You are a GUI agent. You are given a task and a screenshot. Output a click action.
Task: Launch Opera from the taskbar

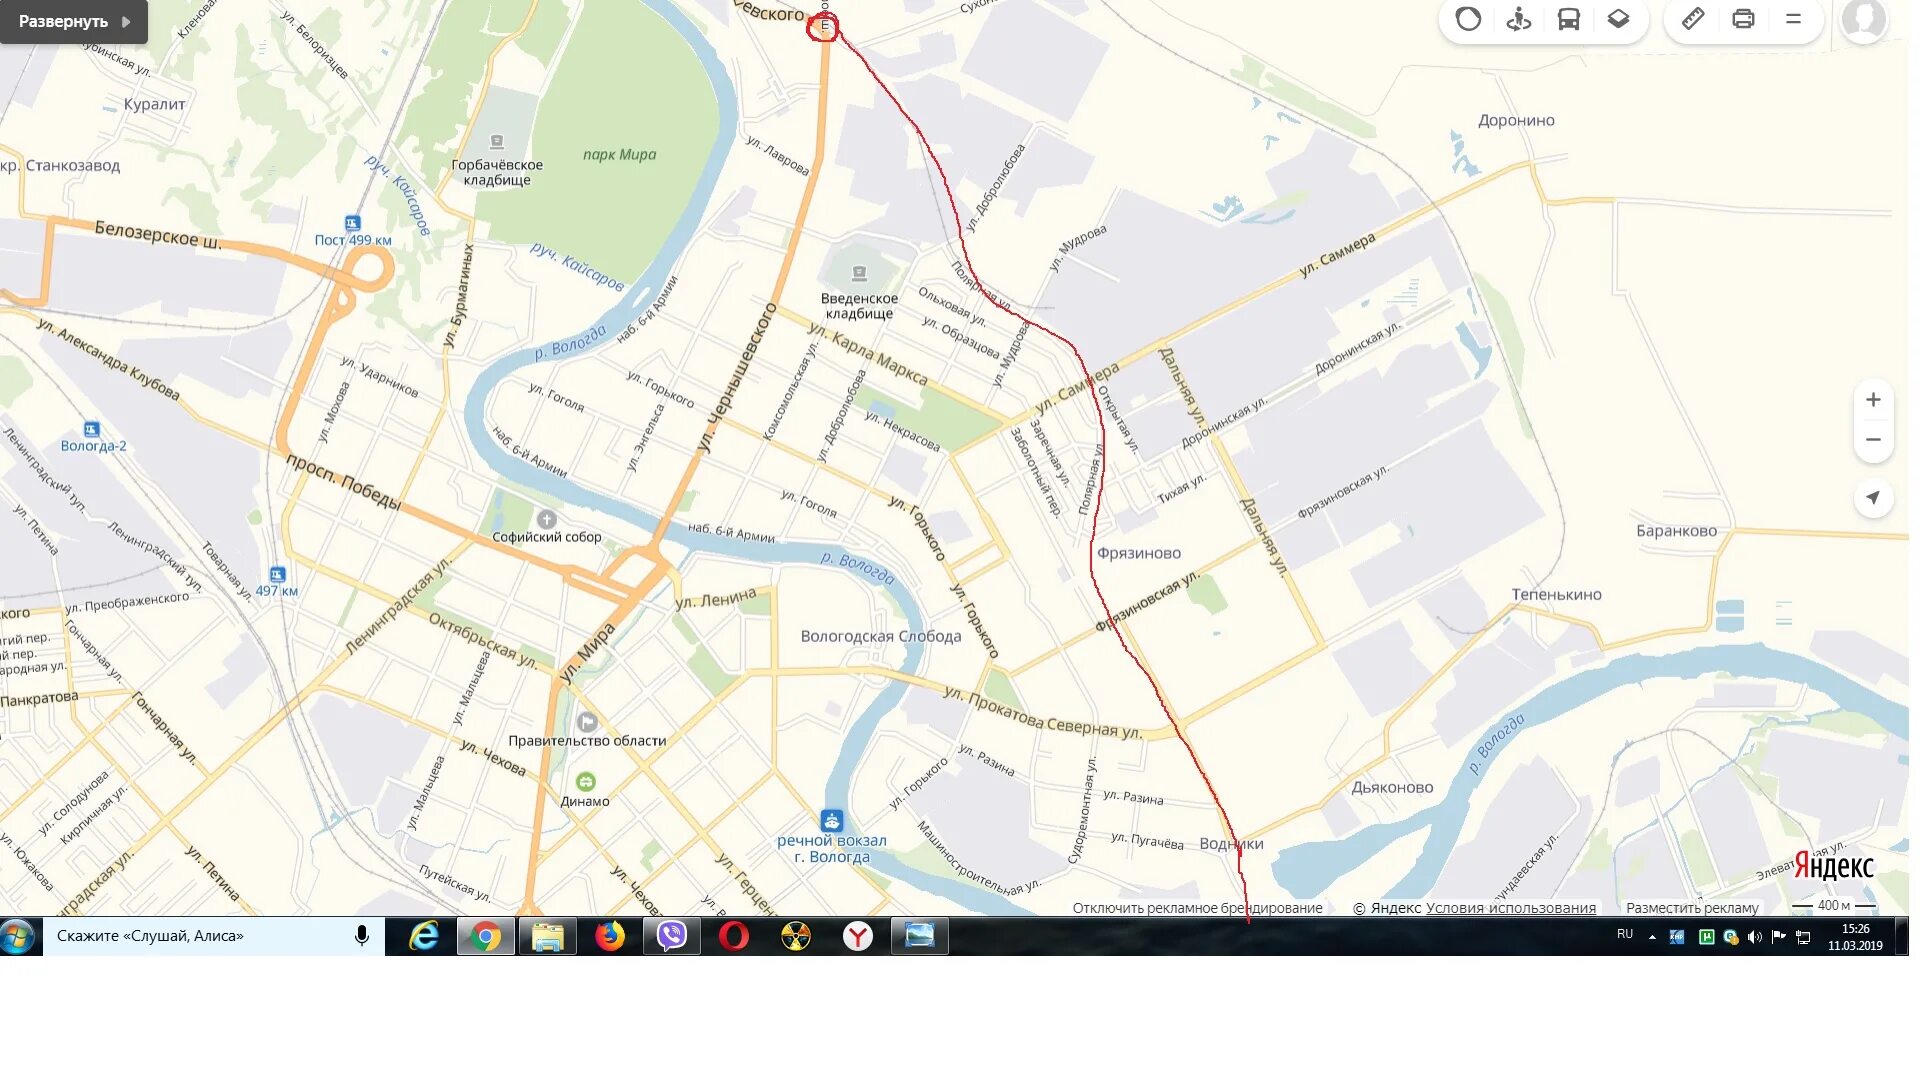734,936
